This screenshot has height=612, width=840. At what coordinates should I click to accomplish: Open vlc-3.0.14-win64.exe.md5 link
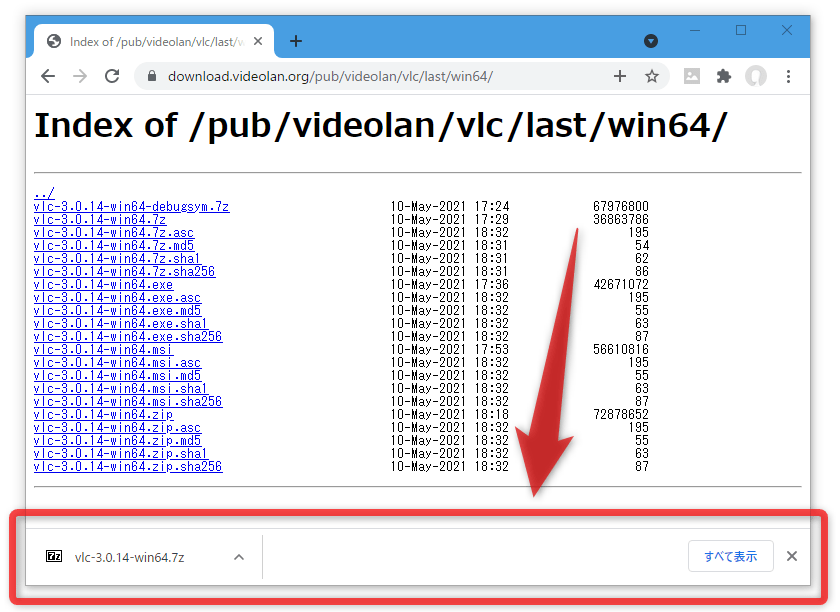[117, 310]
